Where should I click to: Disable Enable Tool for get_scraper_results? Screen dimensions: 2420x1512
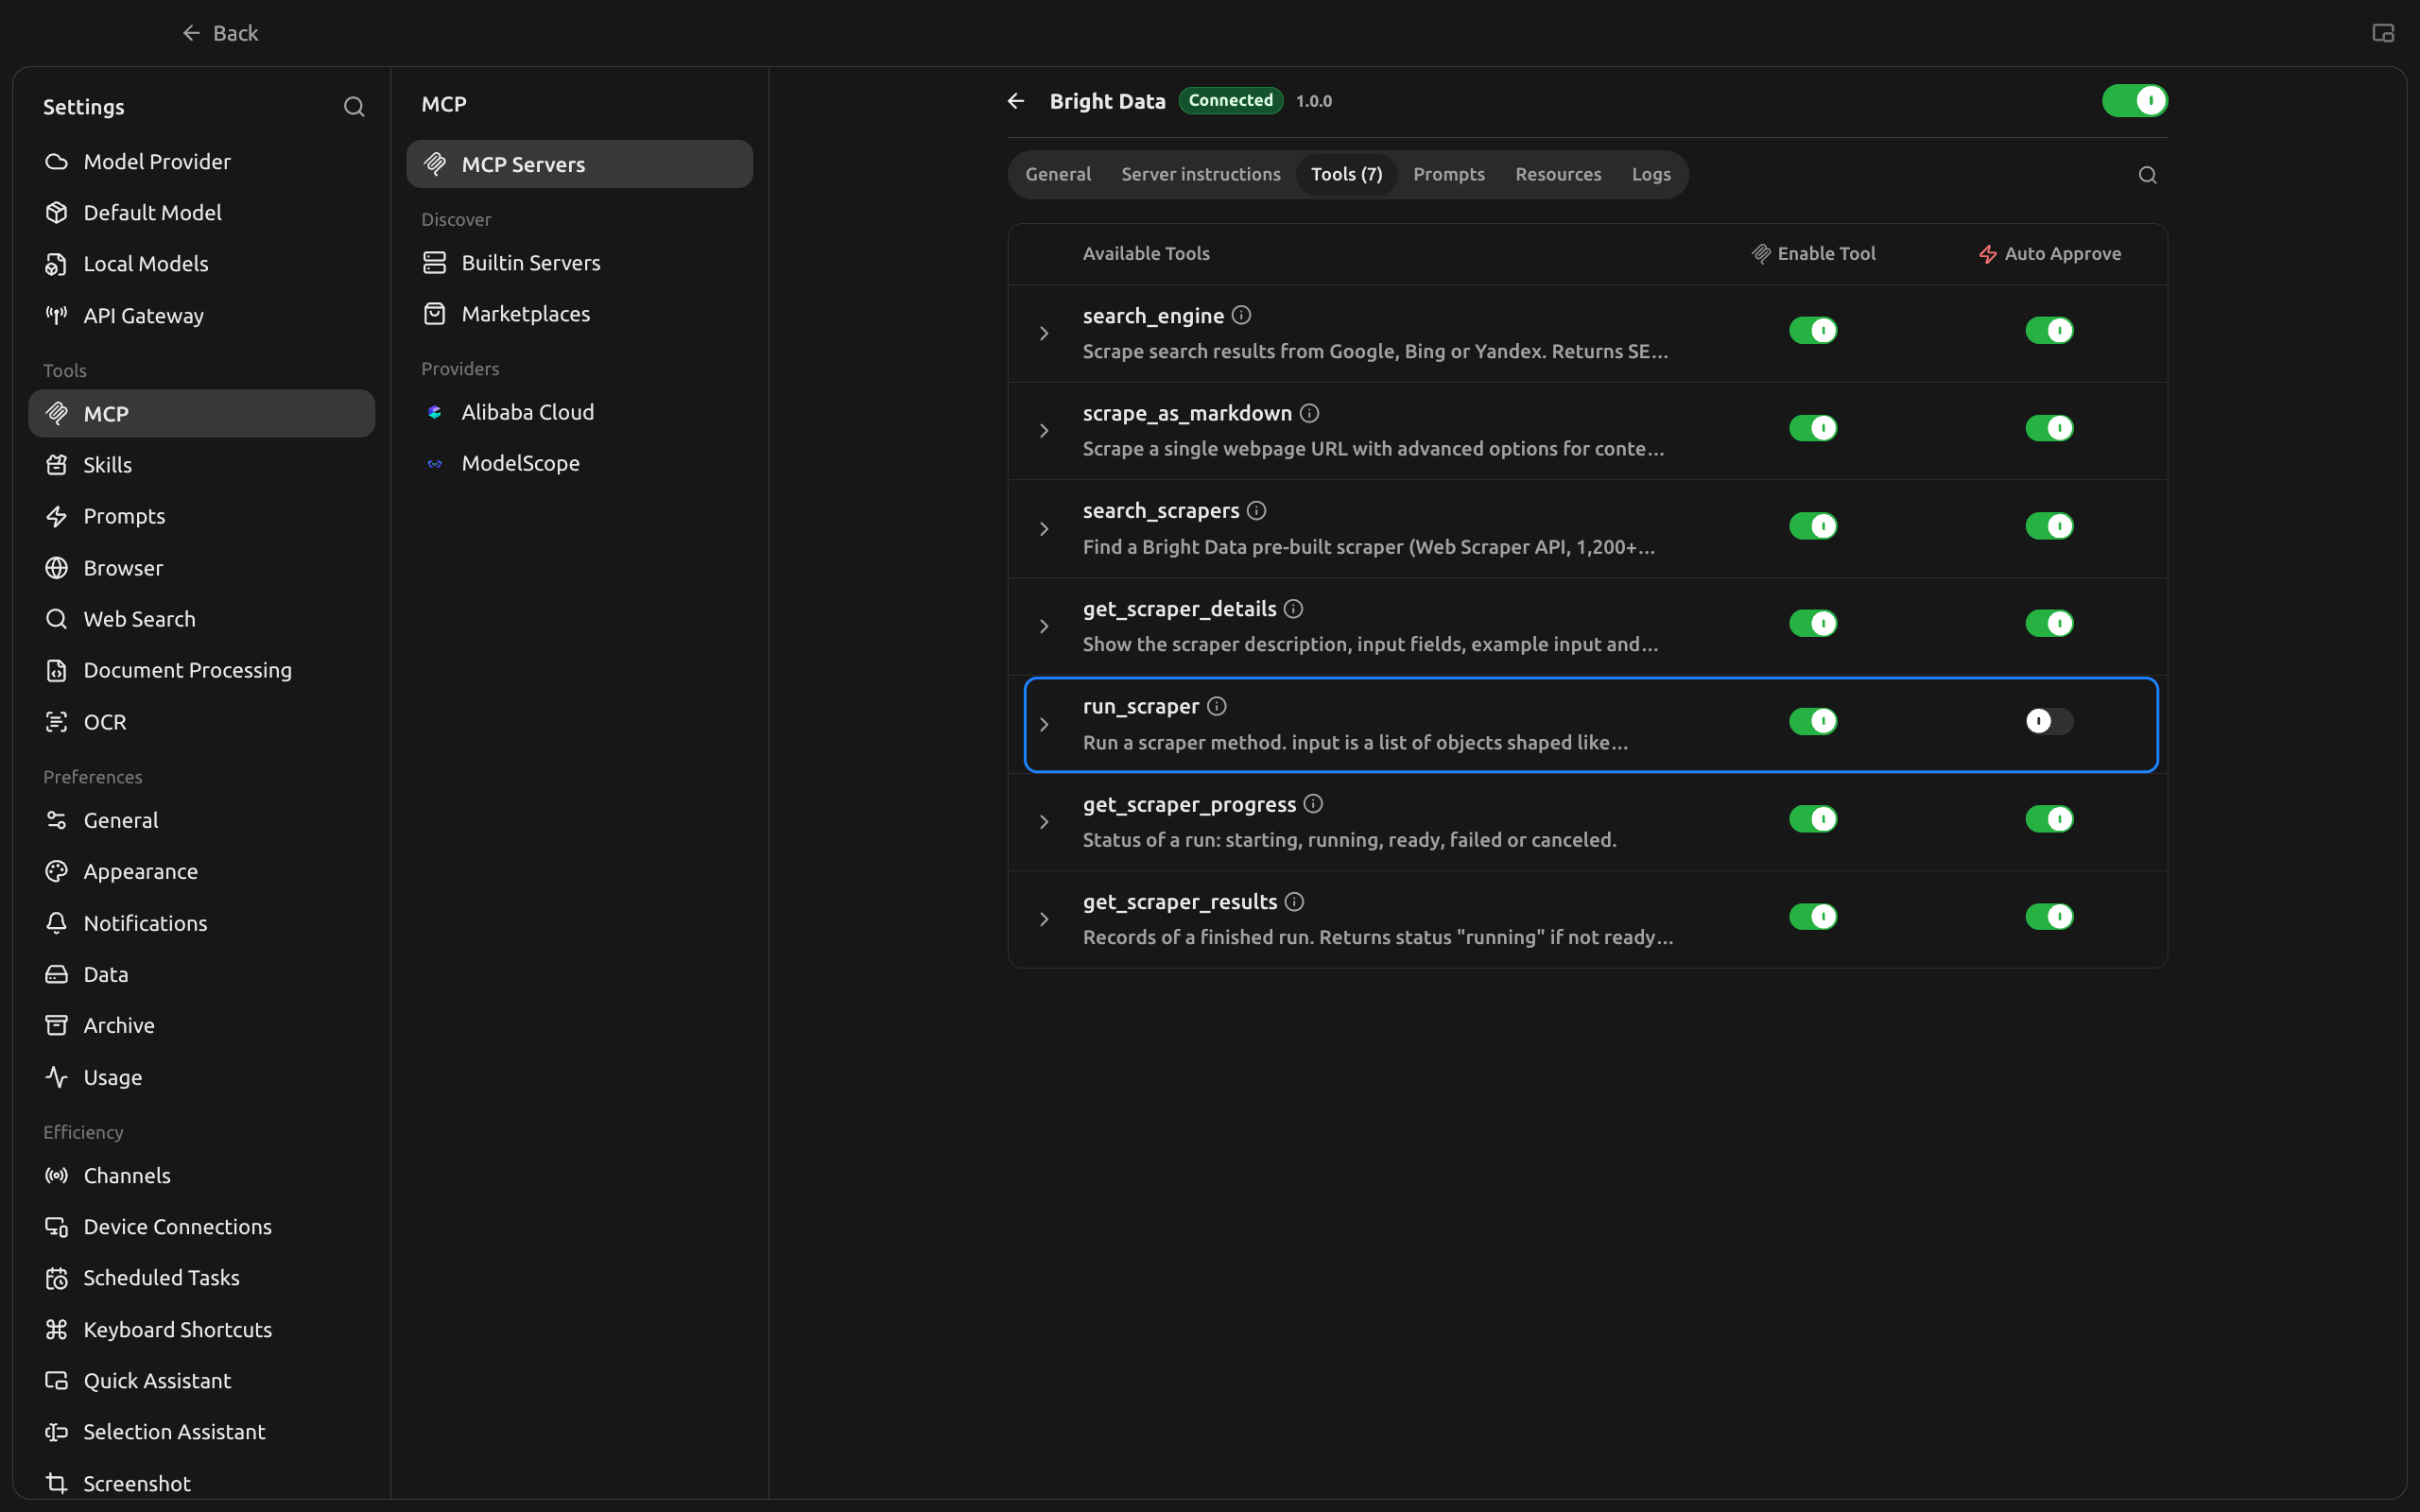[x=1813, y=916]
